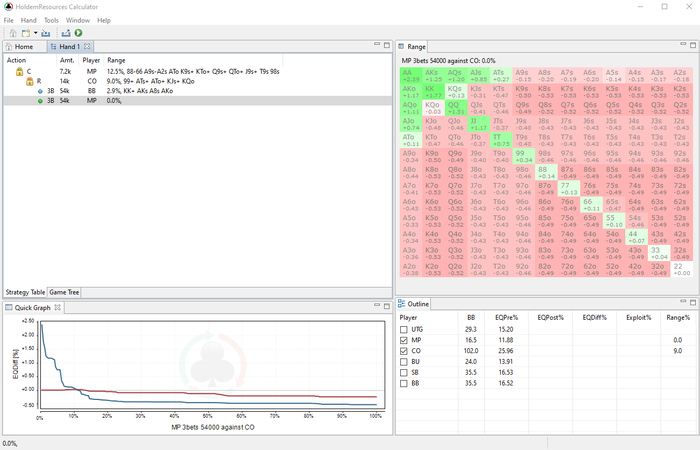Select CO range 9.0%, 99+ ATs+

[150, 81]
